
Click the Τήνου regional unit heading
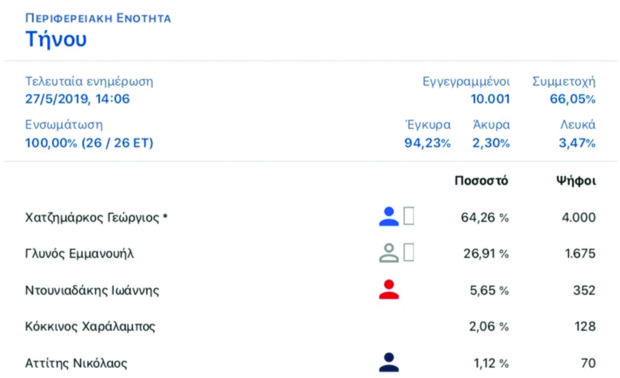[x=56, y=39]
